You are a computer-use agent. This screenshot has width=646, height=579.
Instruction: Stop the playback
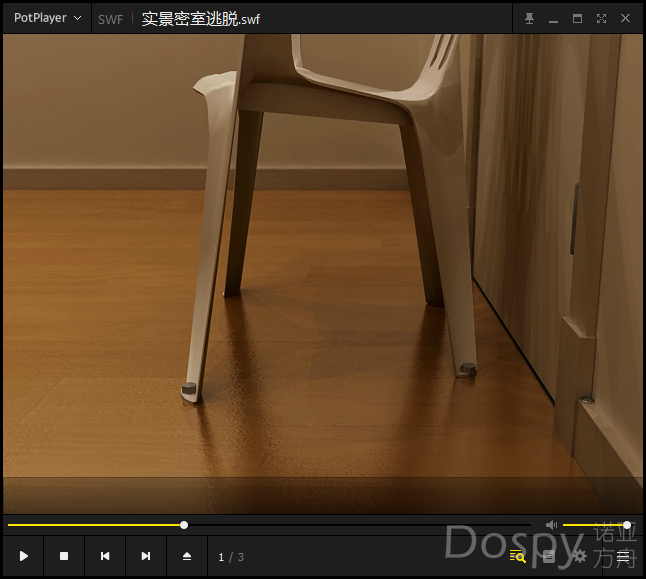64,556
